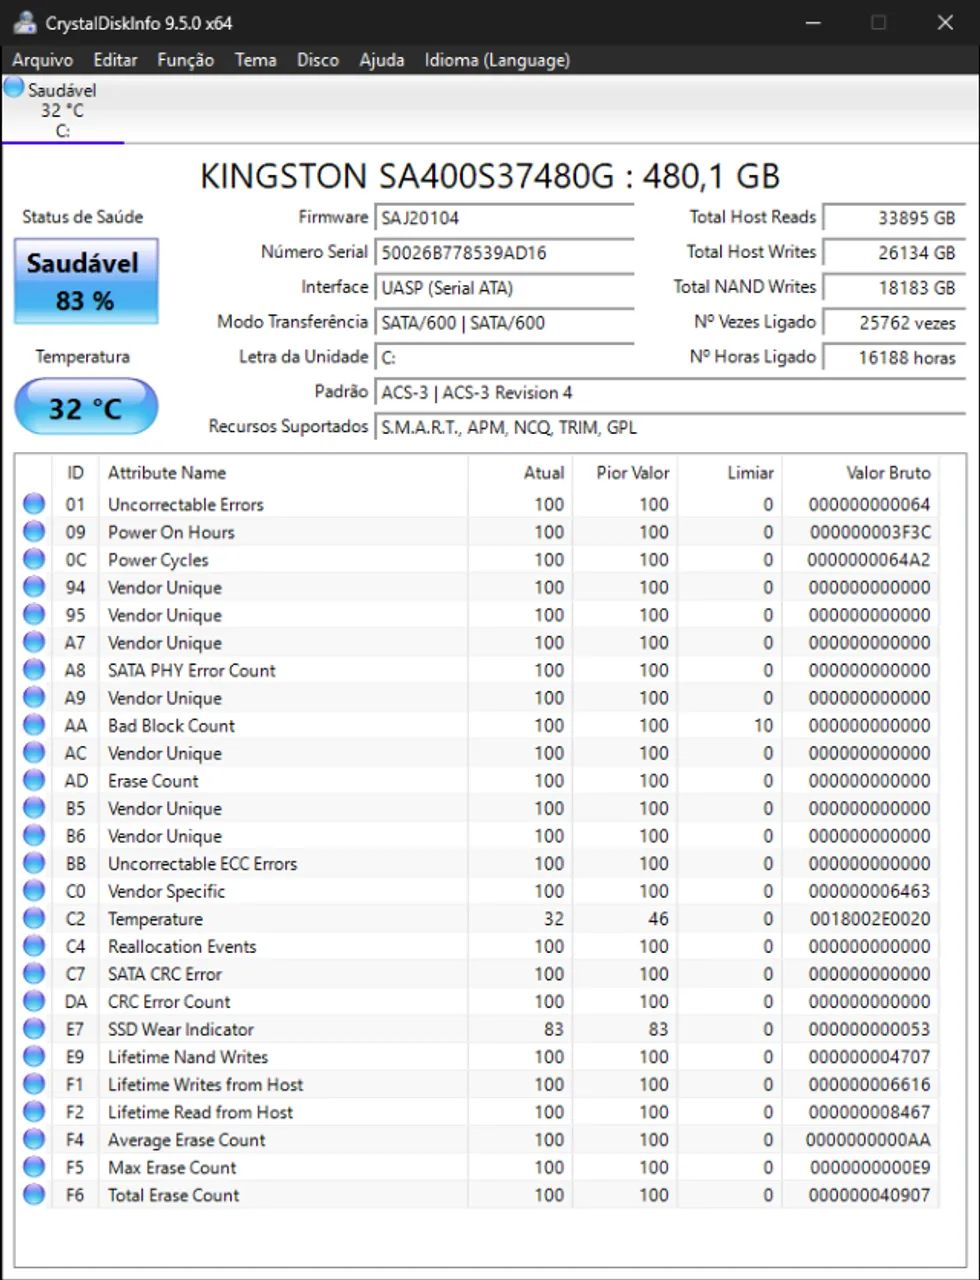This screenshot has width=980, height=1280.
Task: Click Total NAND Writes value 18183 GB
Action: pyautogui.click(x=894, y=288)
